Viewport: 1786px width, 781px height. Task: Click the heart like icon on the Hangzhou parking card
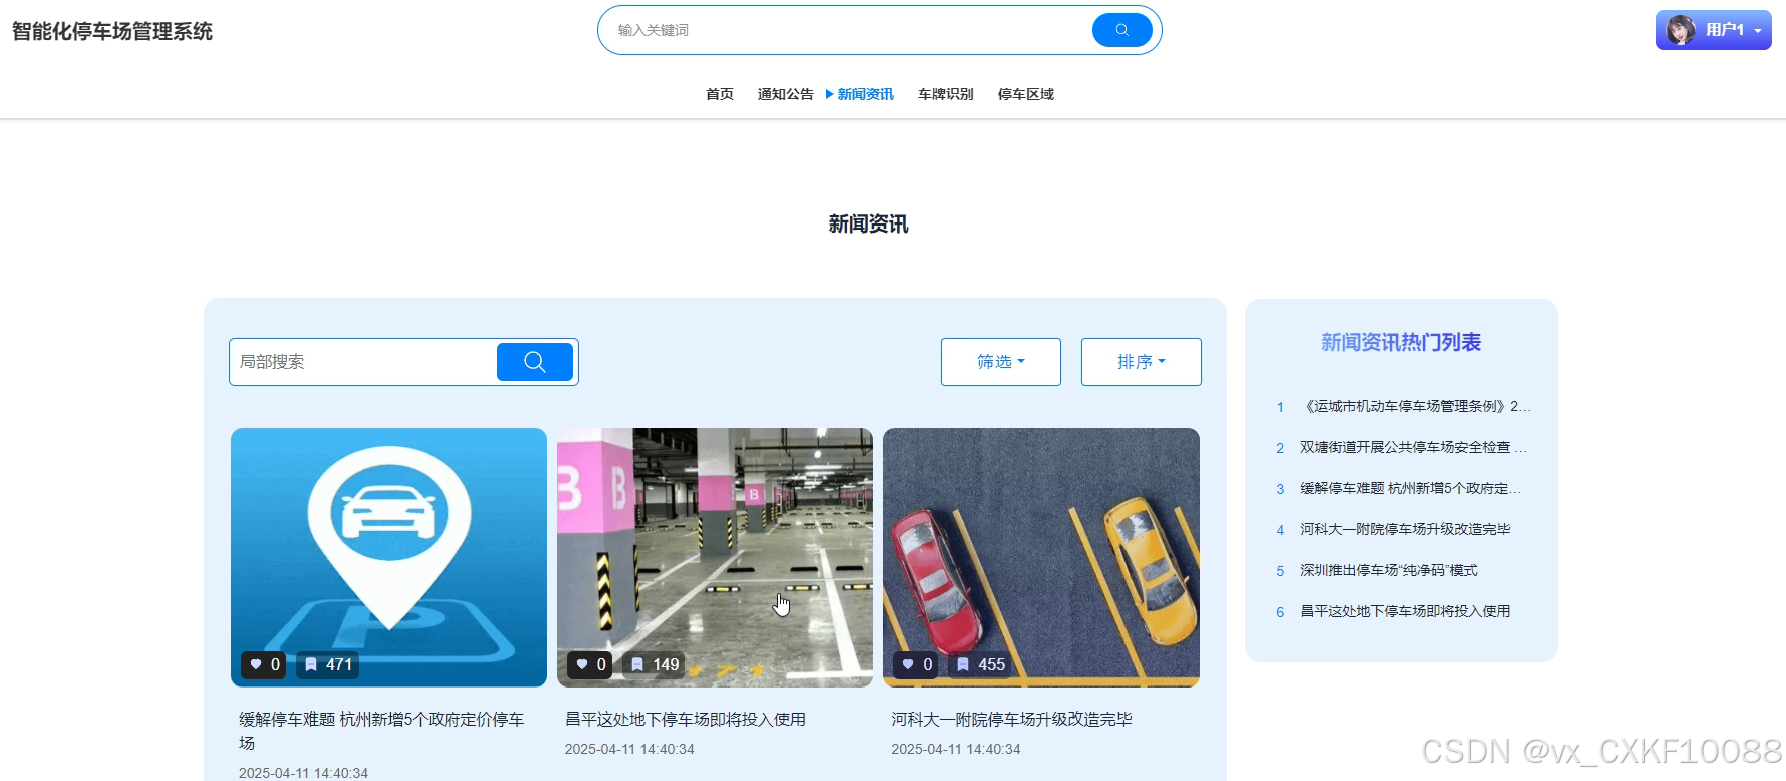coord(256,664)
